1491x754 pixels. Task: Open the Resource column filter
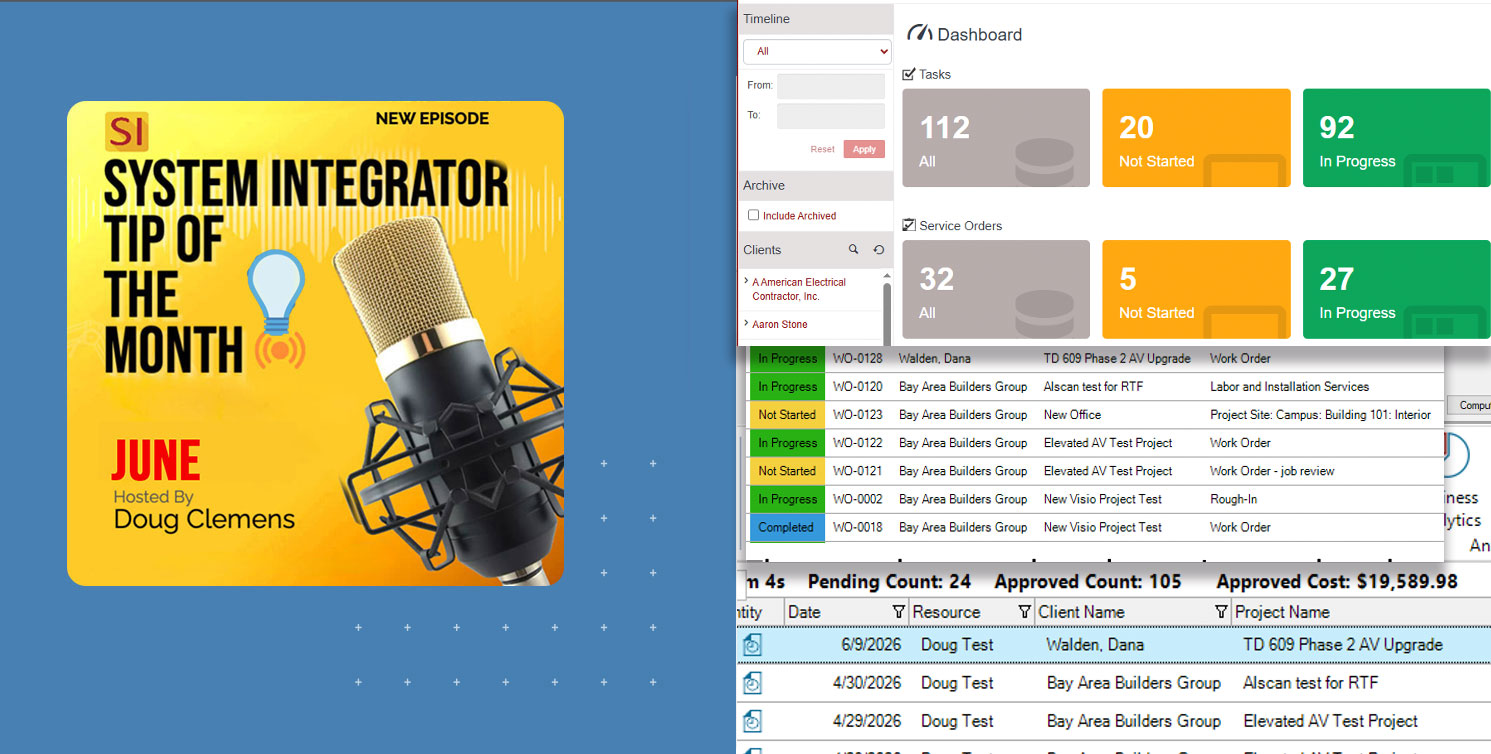(1024, 612)
